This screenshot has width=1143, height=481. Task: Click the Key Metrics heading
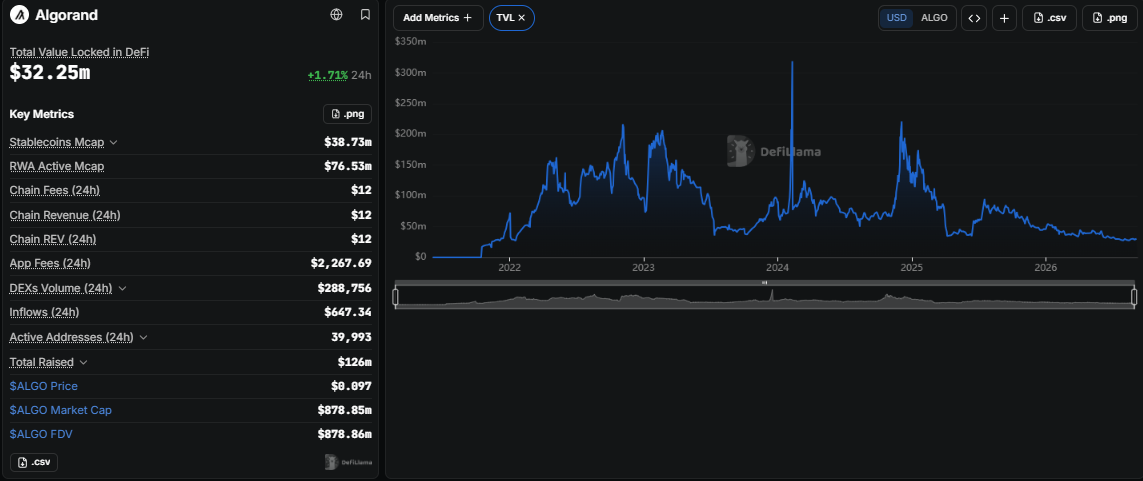point(42,114)
